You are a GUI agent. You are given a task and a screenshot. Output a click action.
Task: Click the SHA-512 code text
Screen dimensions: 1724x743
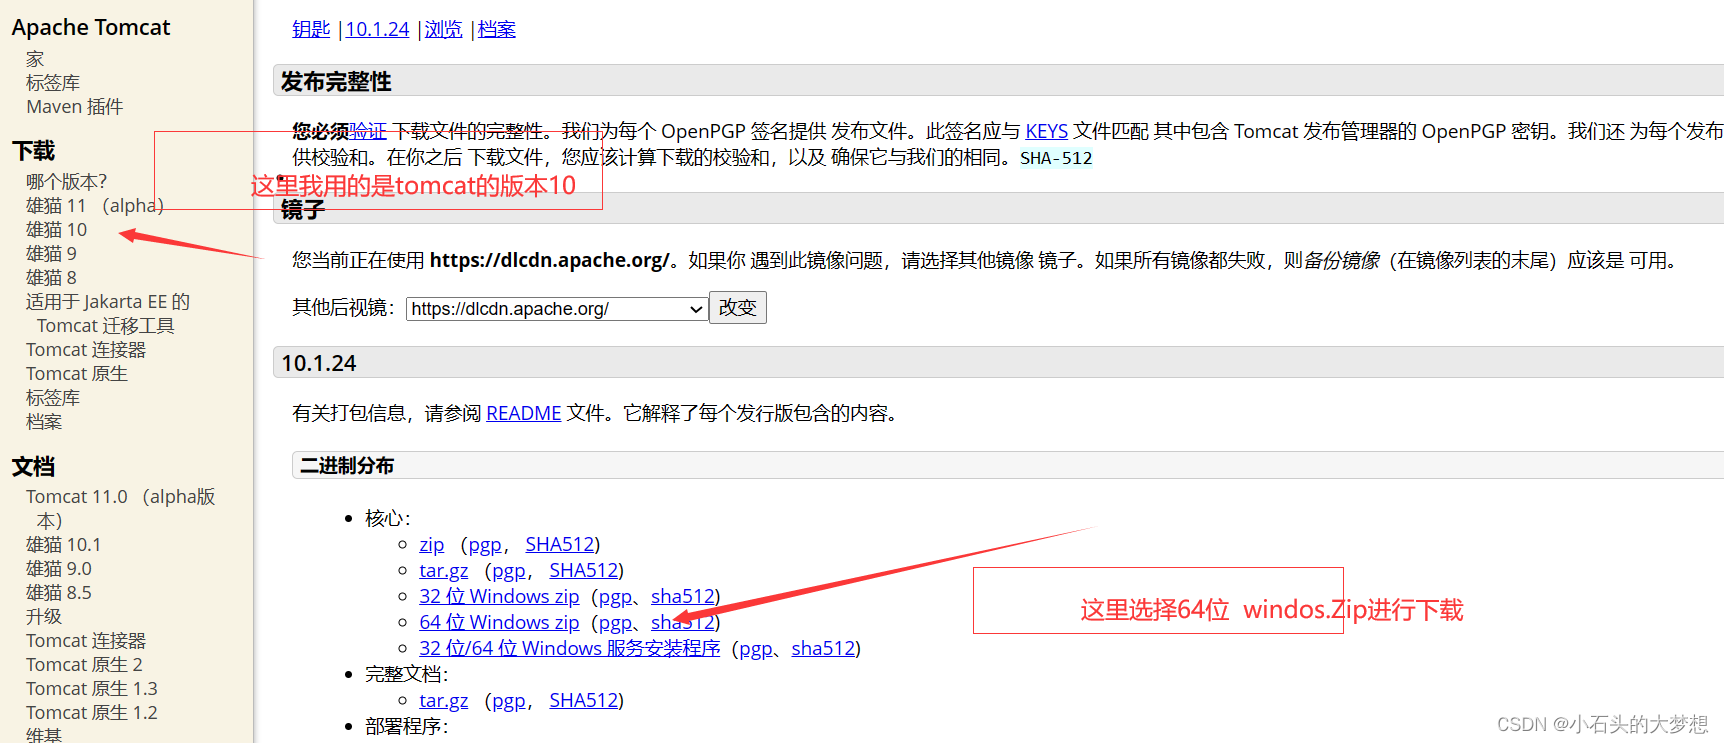pyautogui.click(x=1056, y=158)
